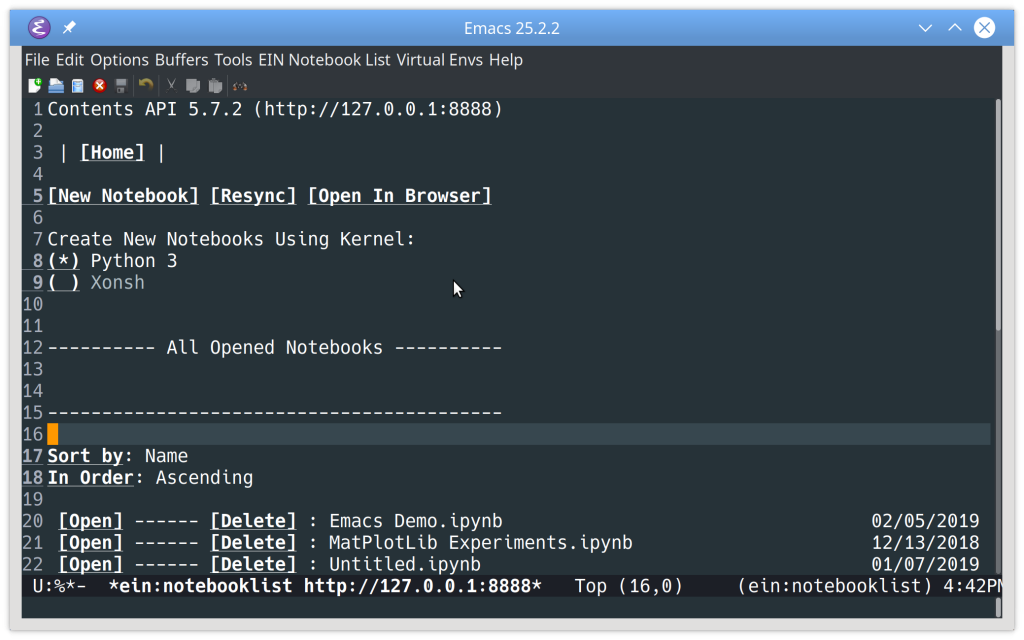Open the Untitled.ipynb notebook

(x=90, y=564)
